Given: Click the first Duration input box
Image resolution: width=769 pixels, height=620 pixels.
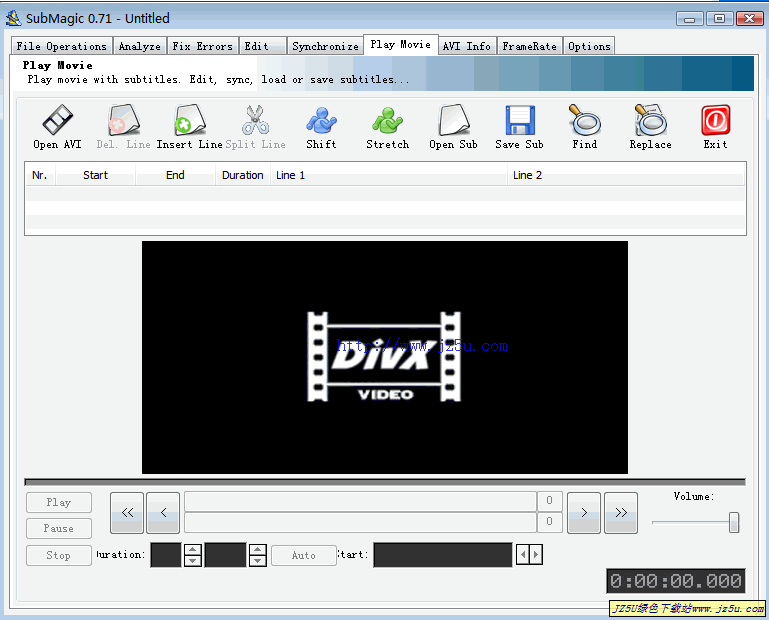Looking at the screenshot, I should (x=166, y=555).
